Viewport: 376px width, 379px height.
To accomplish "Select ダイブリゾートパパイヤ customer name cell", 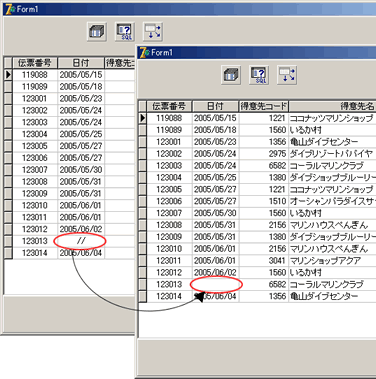I will tap(332, 154).
